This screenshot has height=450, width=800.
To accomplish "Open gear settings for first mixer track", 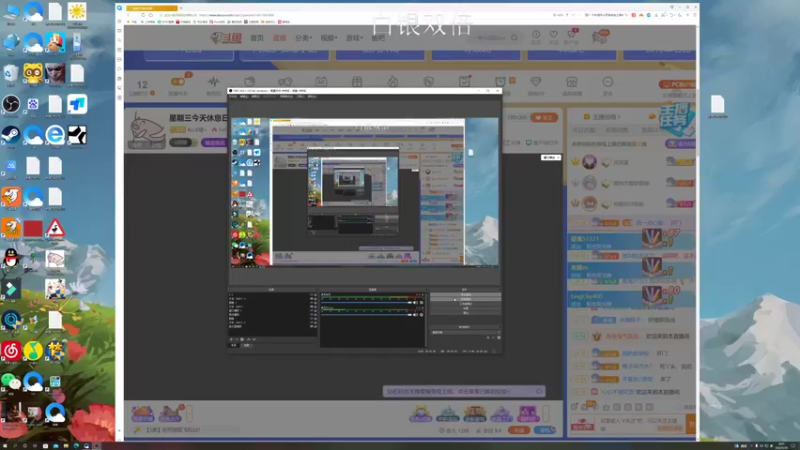I will tap(421, 303).
